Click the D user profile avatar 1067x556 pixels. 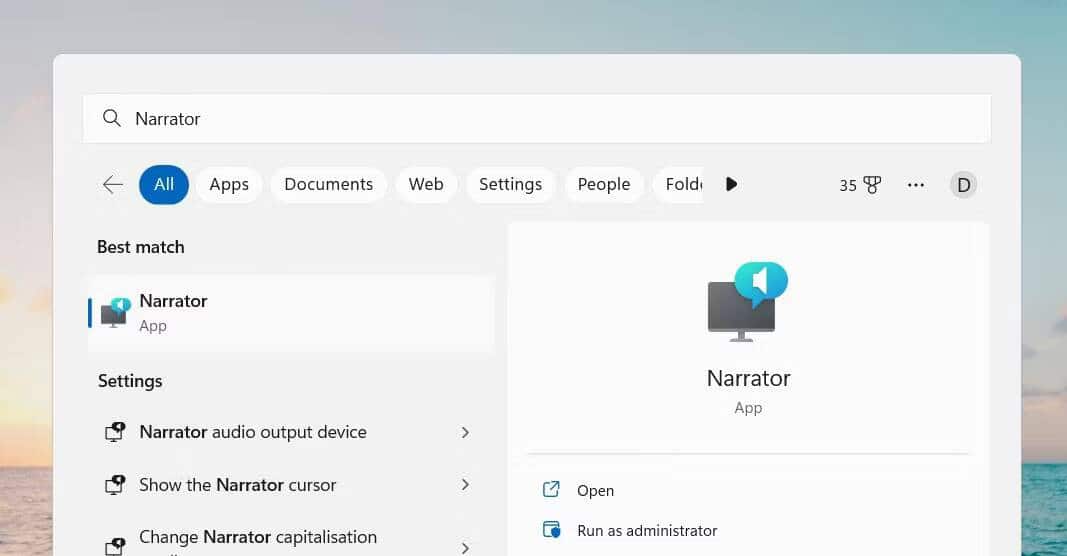[963, 185]
